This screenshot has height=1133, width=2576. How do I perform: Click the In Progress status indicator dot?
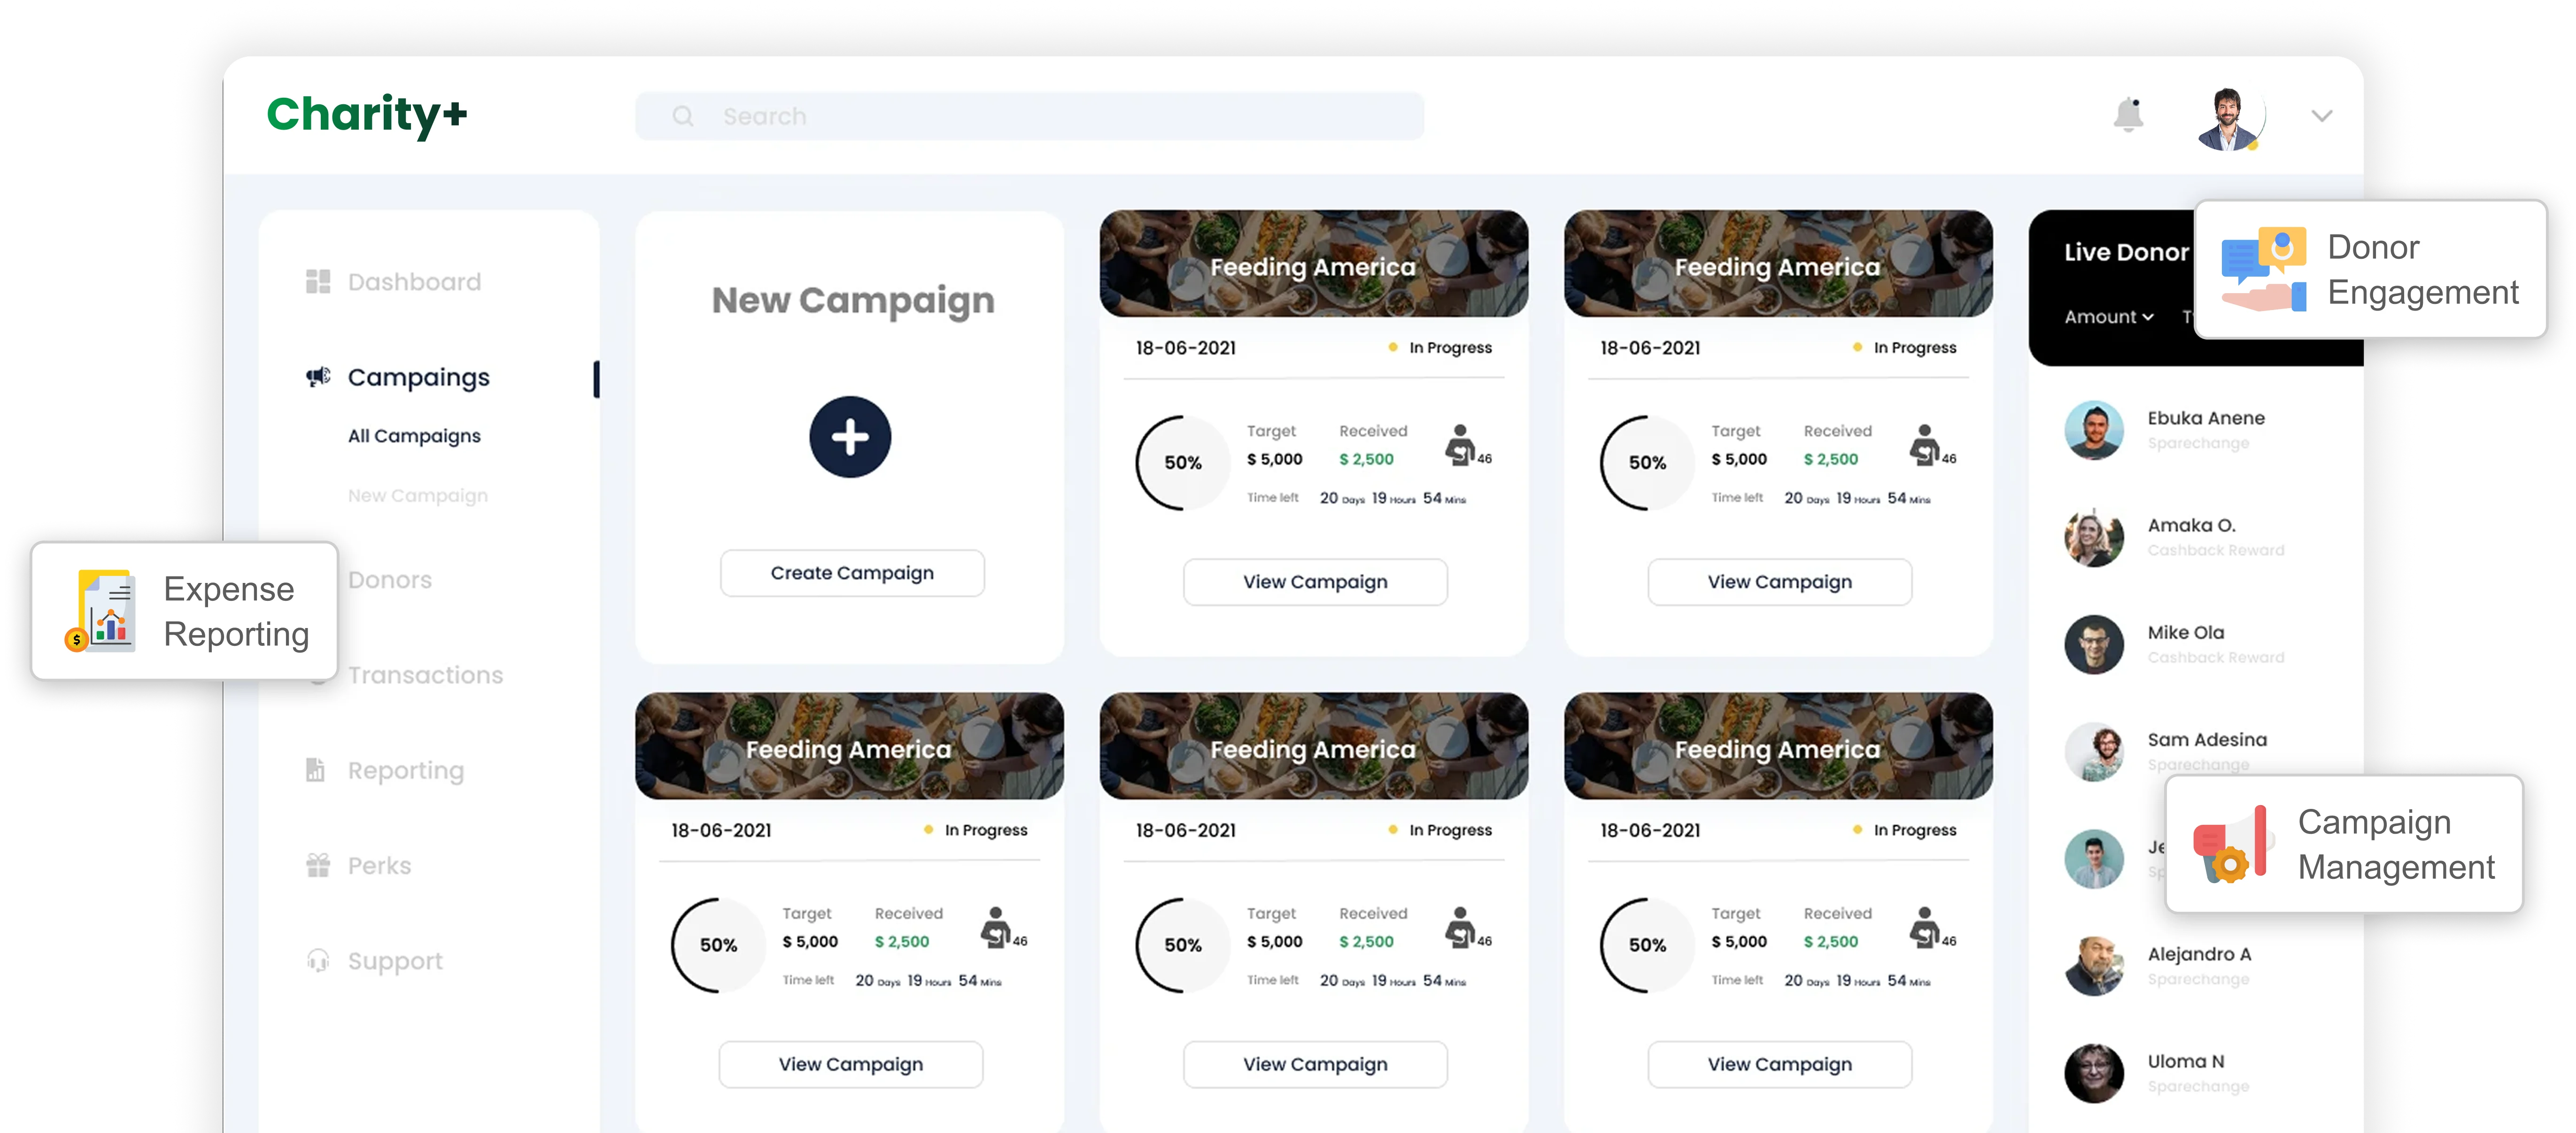point(1392,347)
